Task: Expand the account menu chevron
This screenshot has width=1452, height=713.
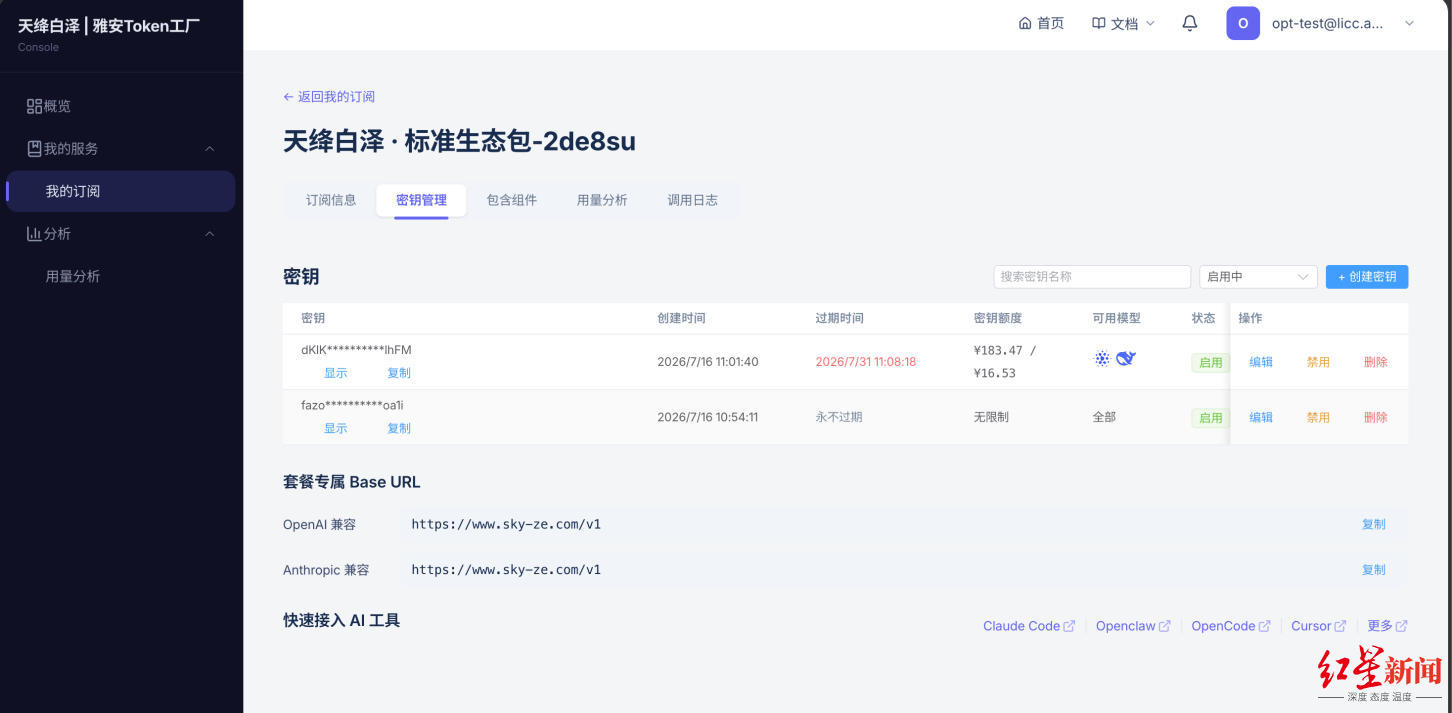Action: [1410, 23]
